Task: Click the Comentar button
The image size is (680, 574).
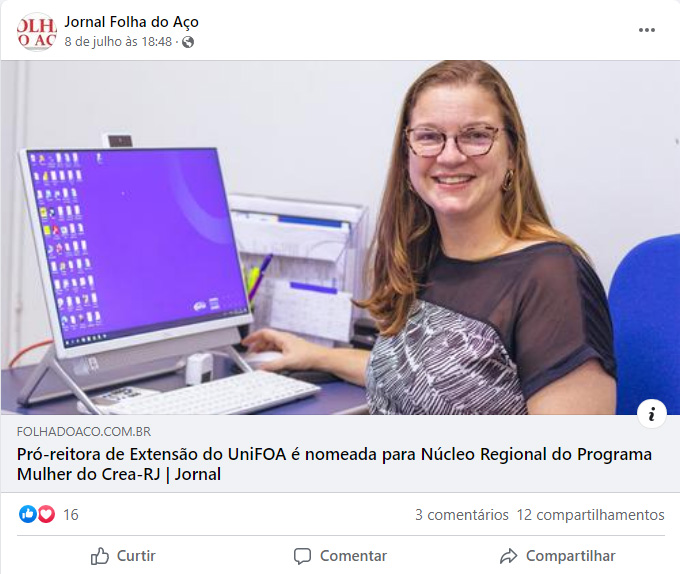Action: click(x=340, y=556)
